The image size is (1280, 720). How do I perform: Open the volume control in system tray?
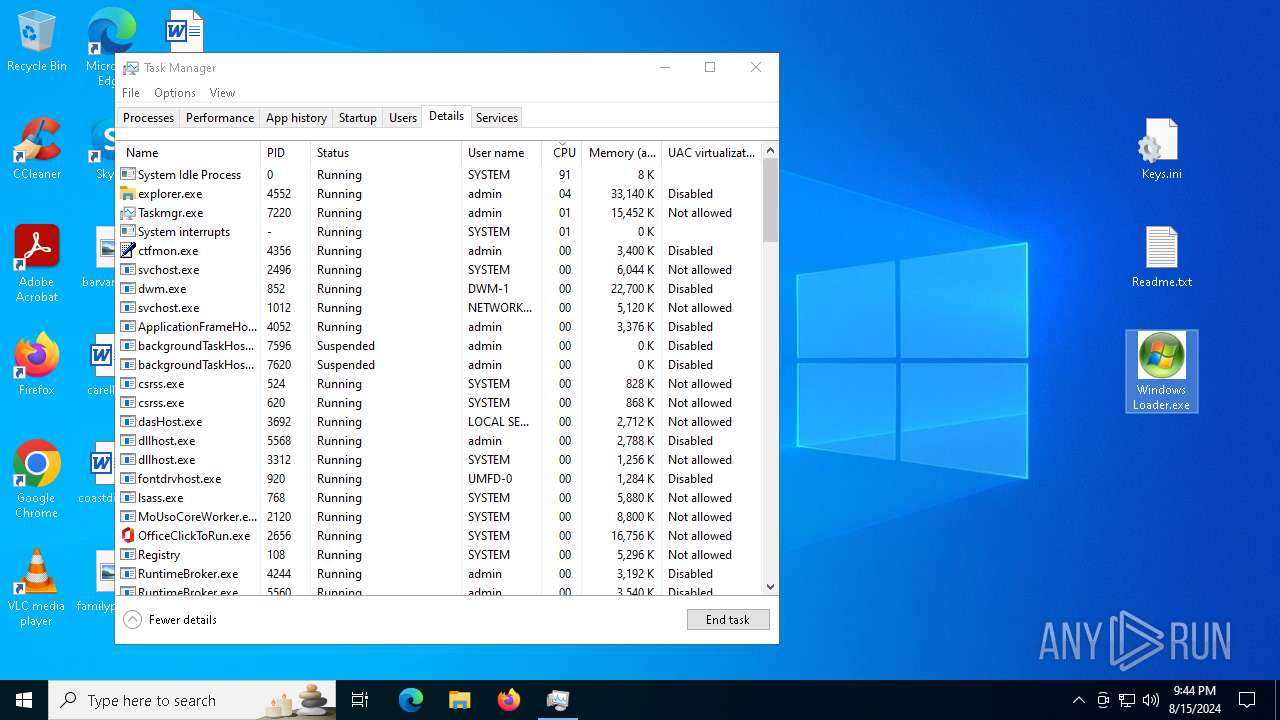(x=1151, y=700)
